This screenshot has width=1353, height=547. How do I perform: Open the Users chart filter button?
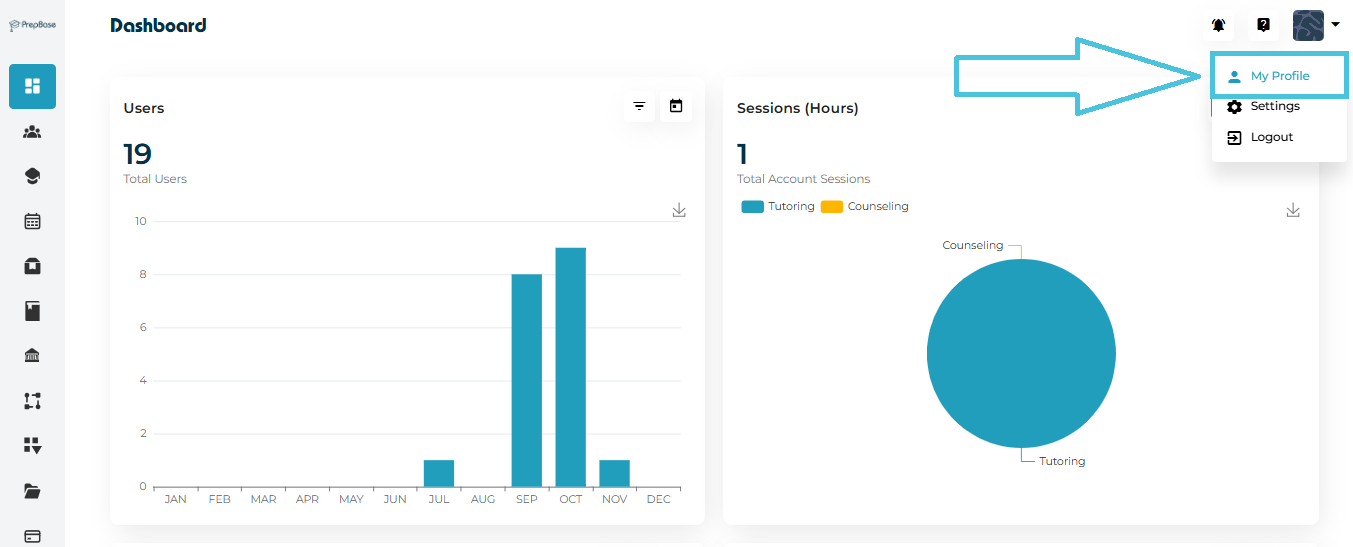coord(639,106)
